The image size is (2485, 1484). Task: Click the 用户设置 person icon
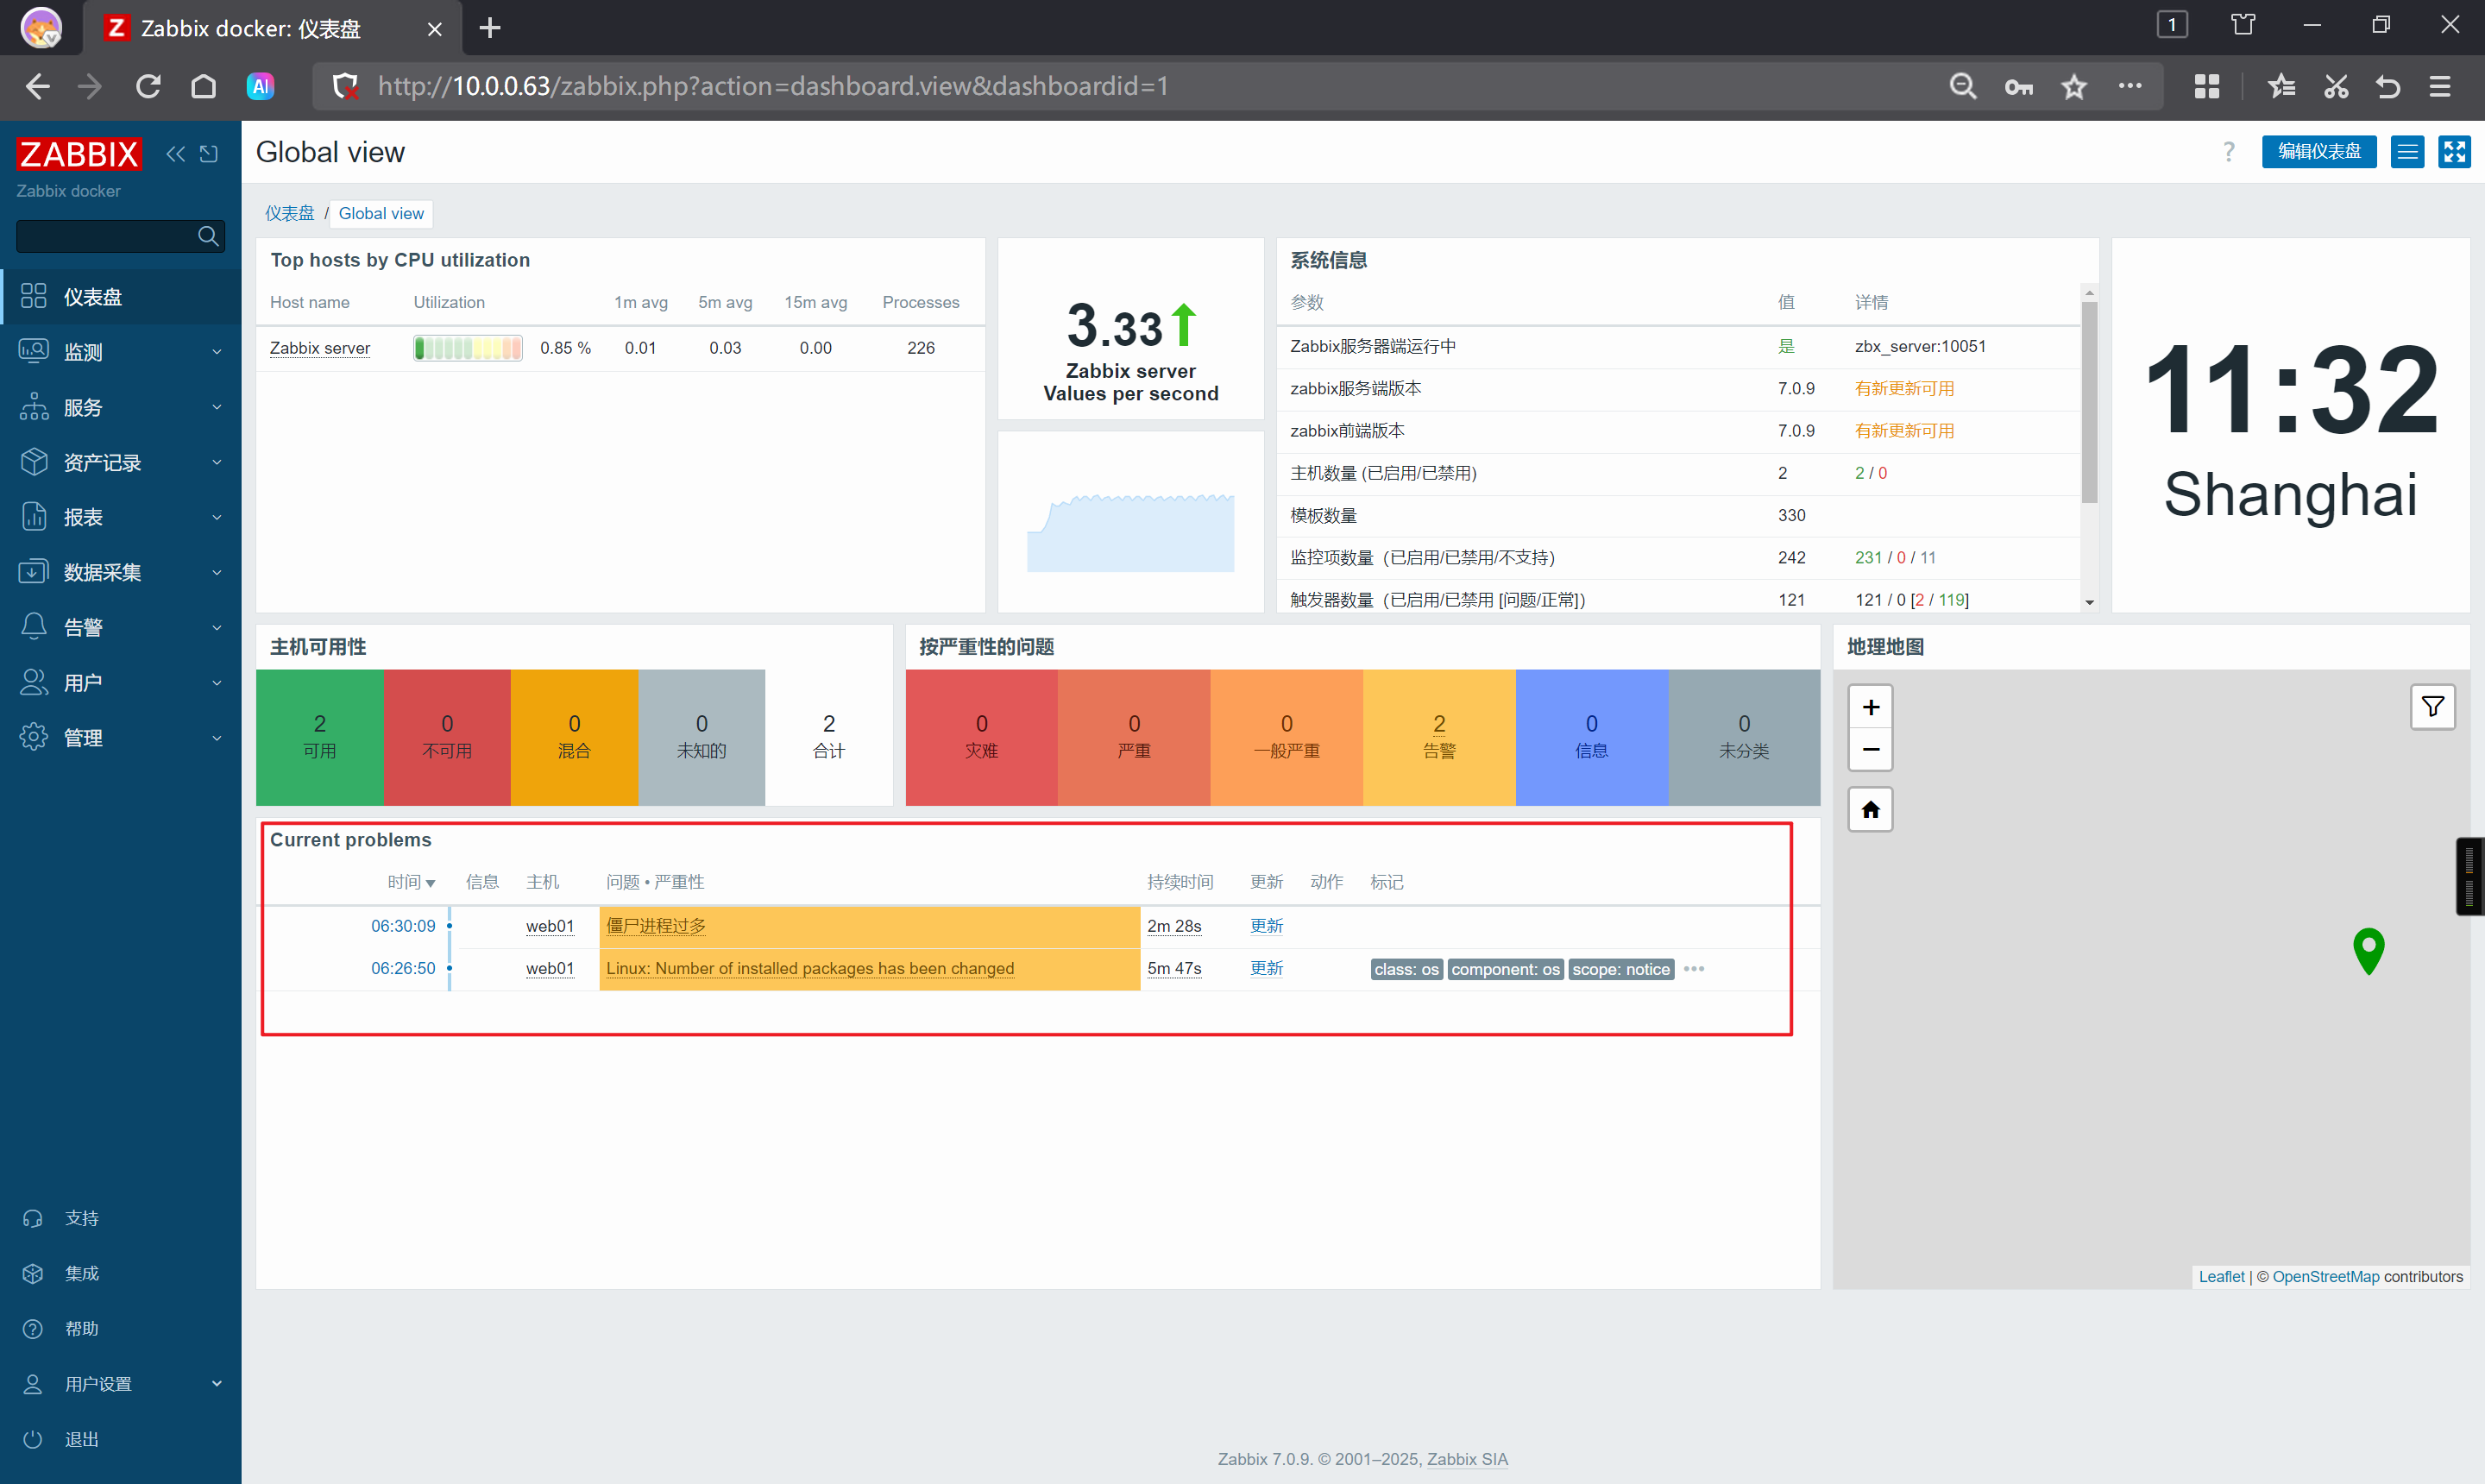tap(33, 1384)
